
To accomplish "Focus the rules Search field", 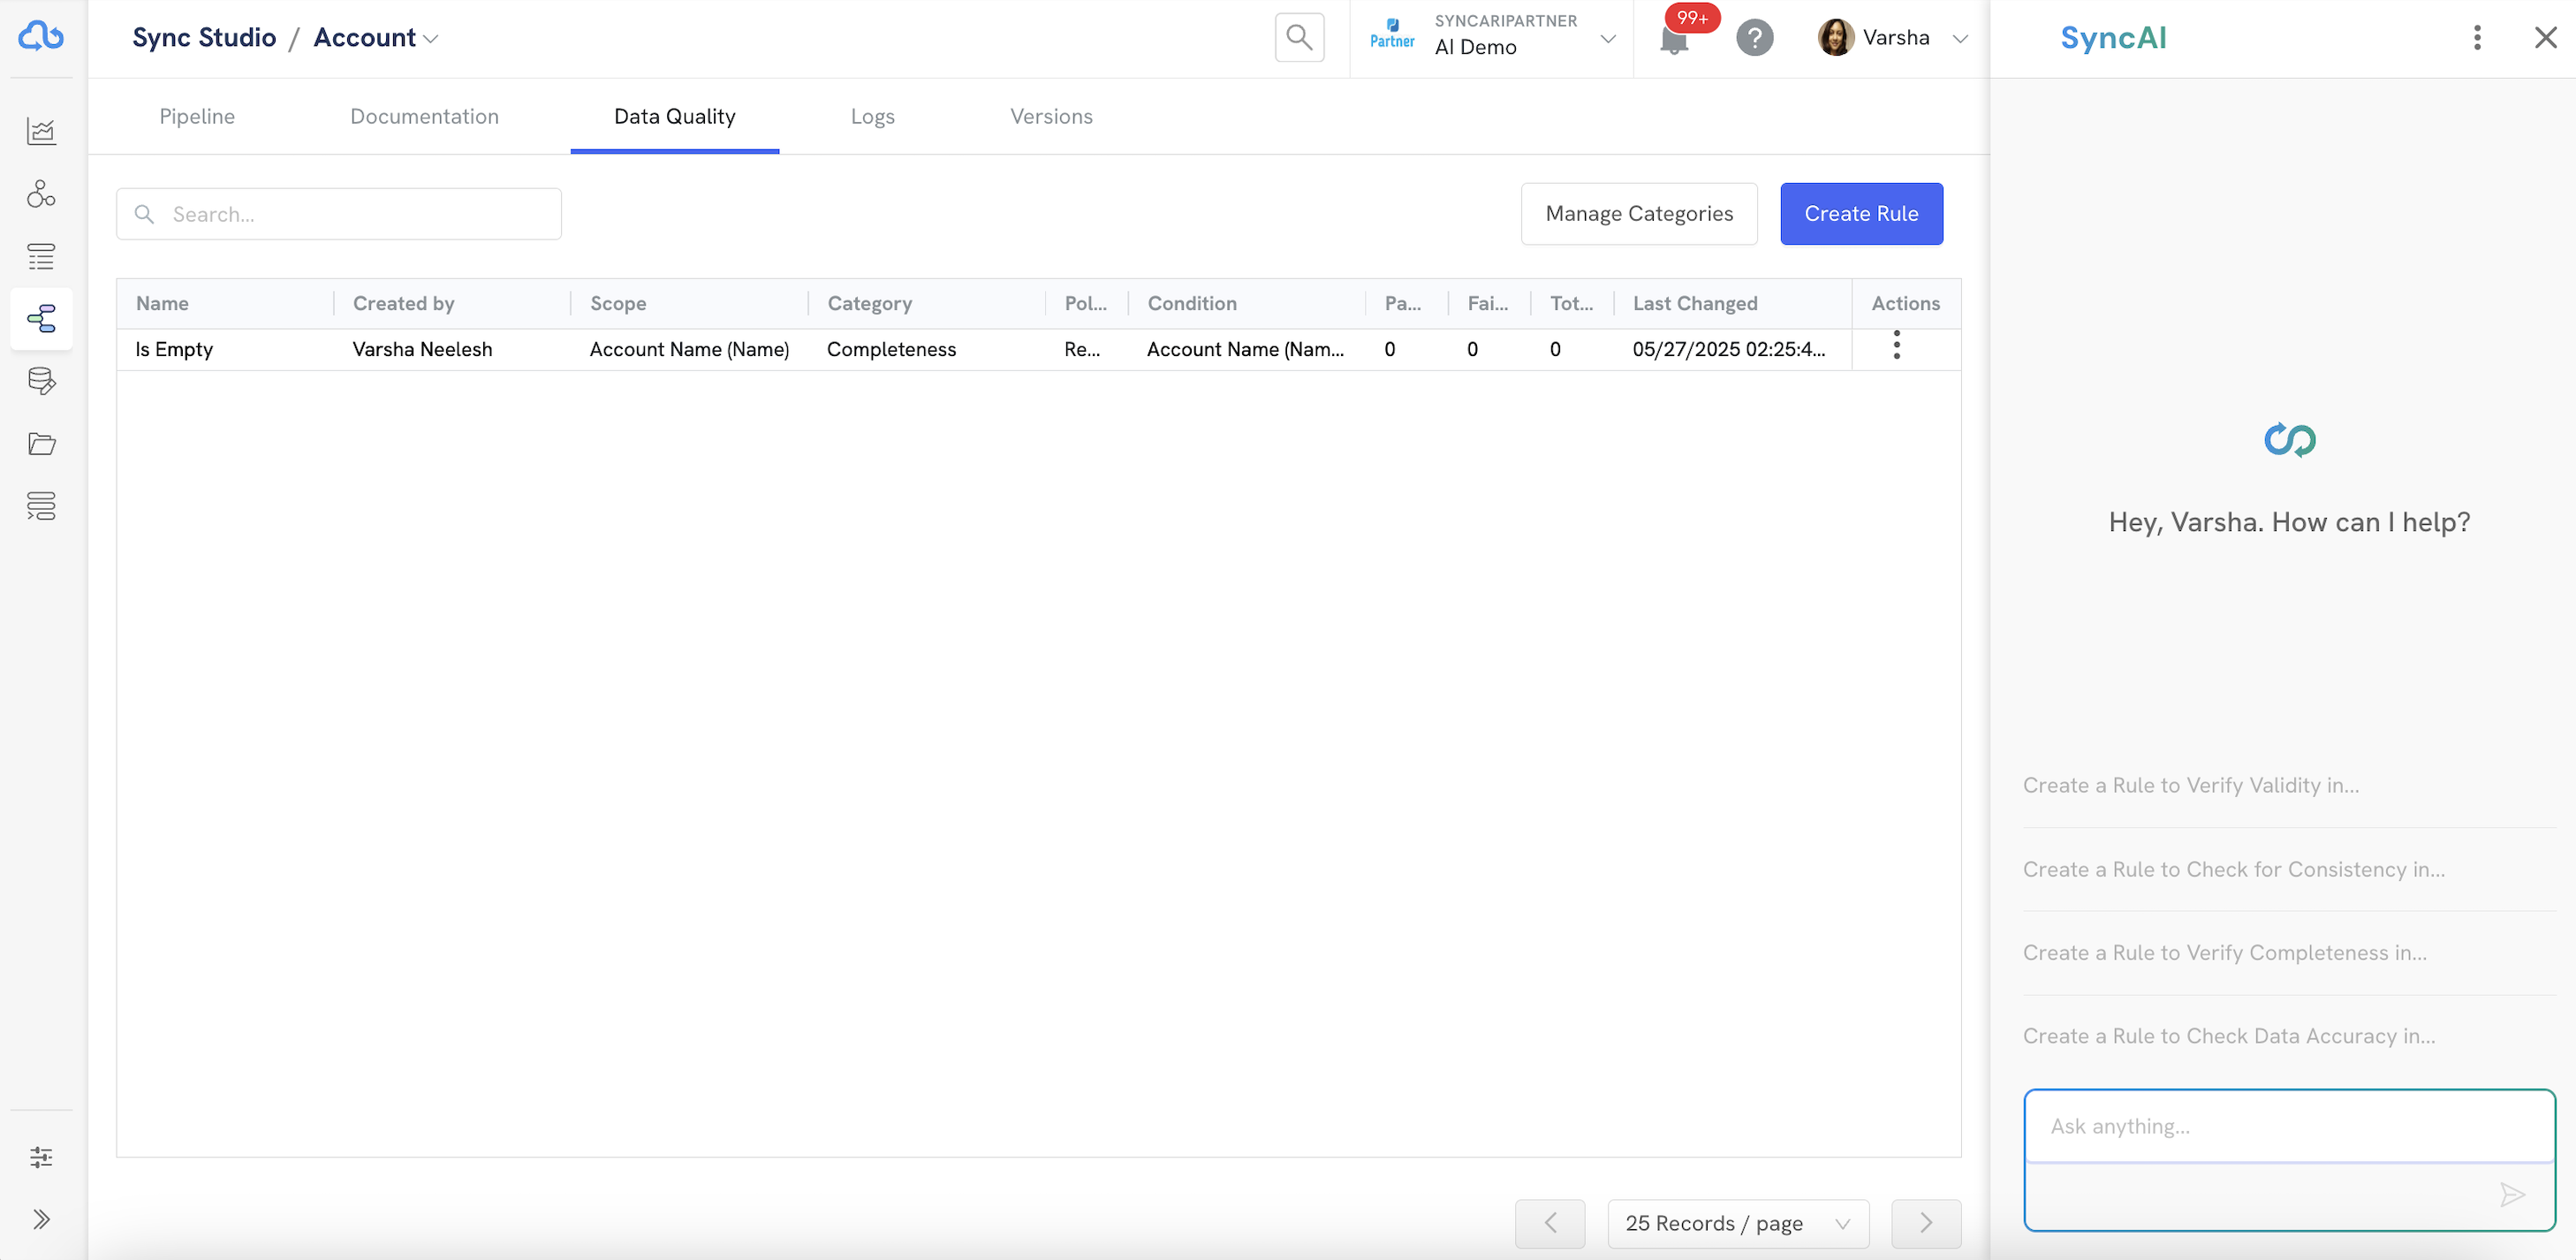I will point(339,214).
